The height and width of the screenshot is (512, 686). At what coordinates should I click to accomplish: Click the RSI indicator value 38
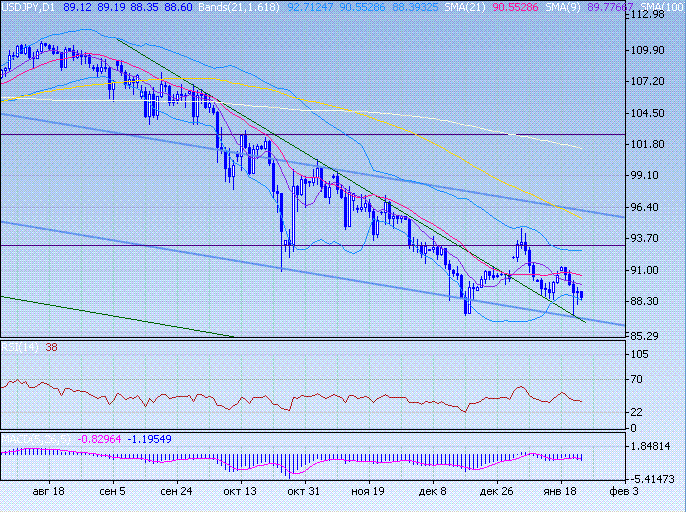coord(49,347)
